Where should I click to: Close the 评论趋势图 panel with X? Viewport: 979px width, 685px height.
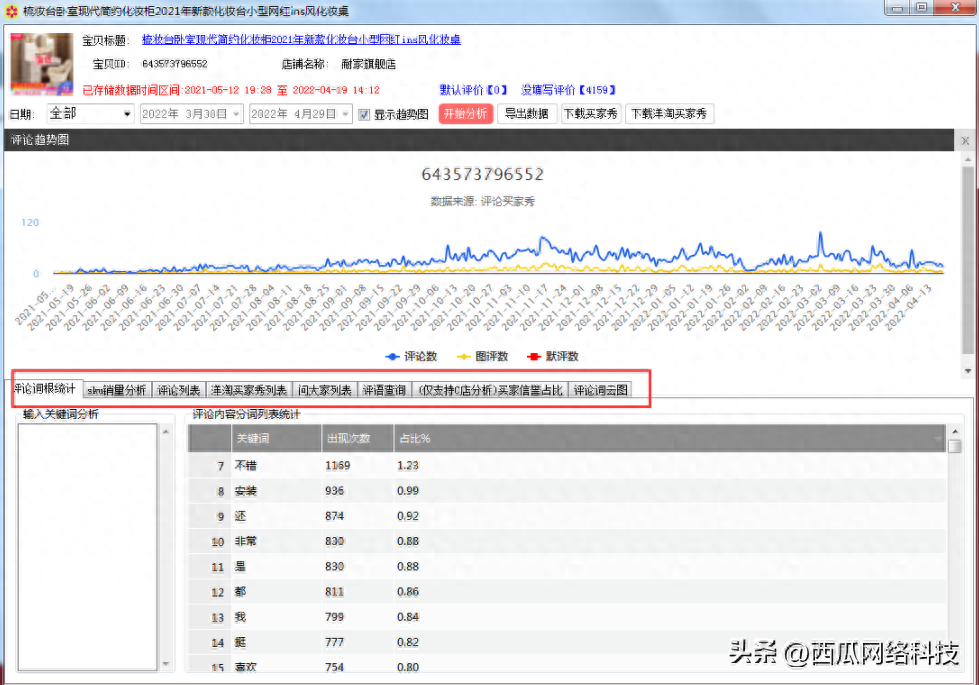965,141
